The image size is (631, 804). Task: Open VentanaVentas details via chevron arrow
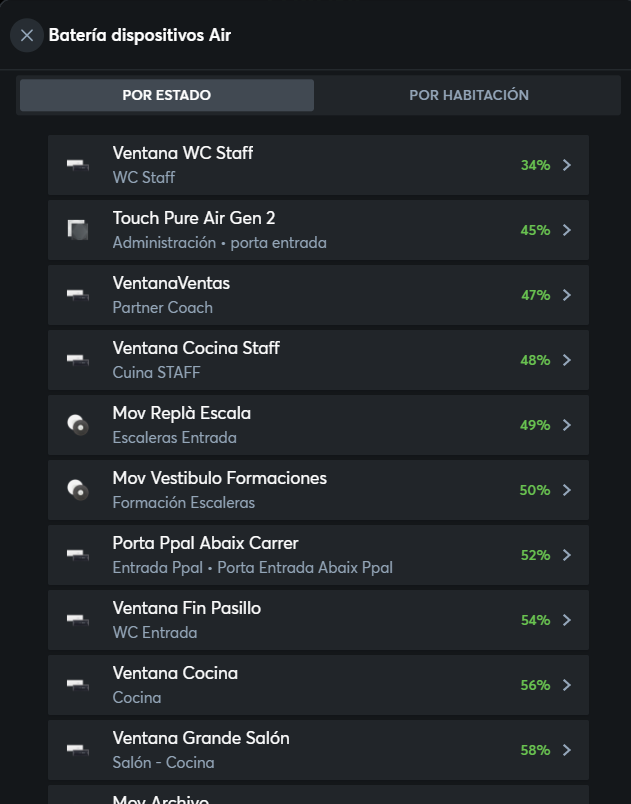[567, 295]
